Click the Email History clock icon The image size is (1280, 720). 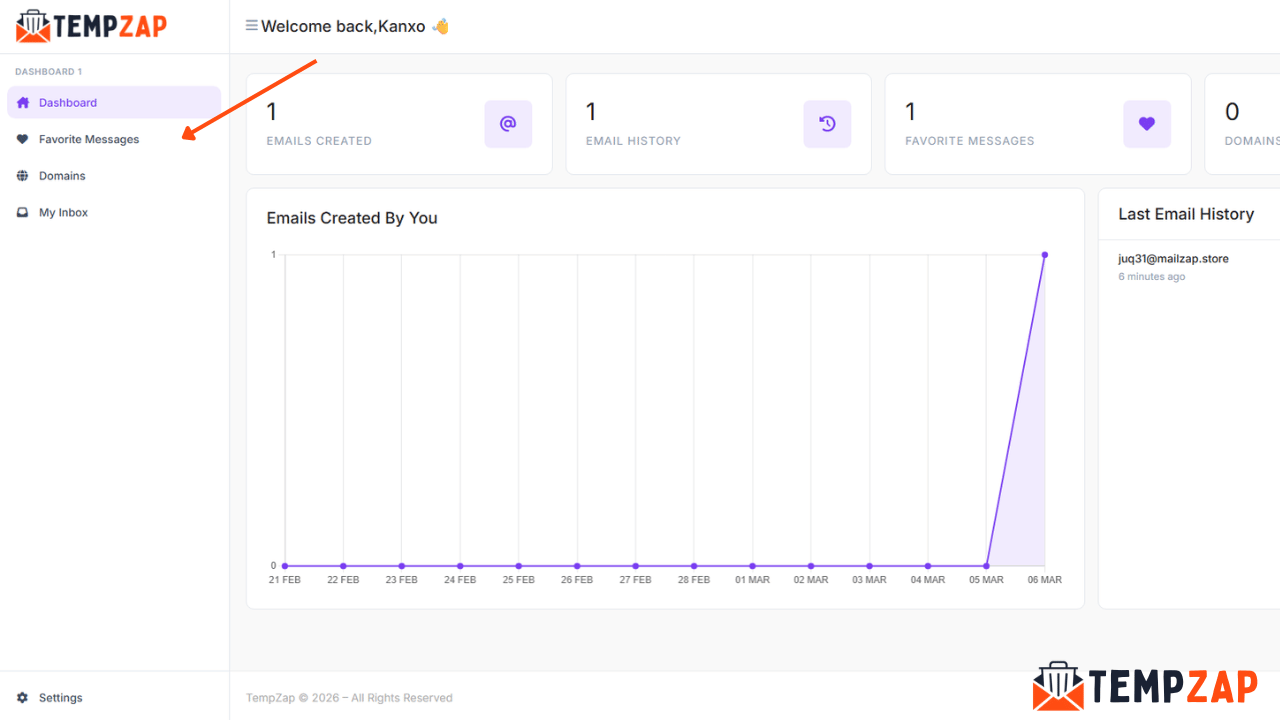point(827,124)
